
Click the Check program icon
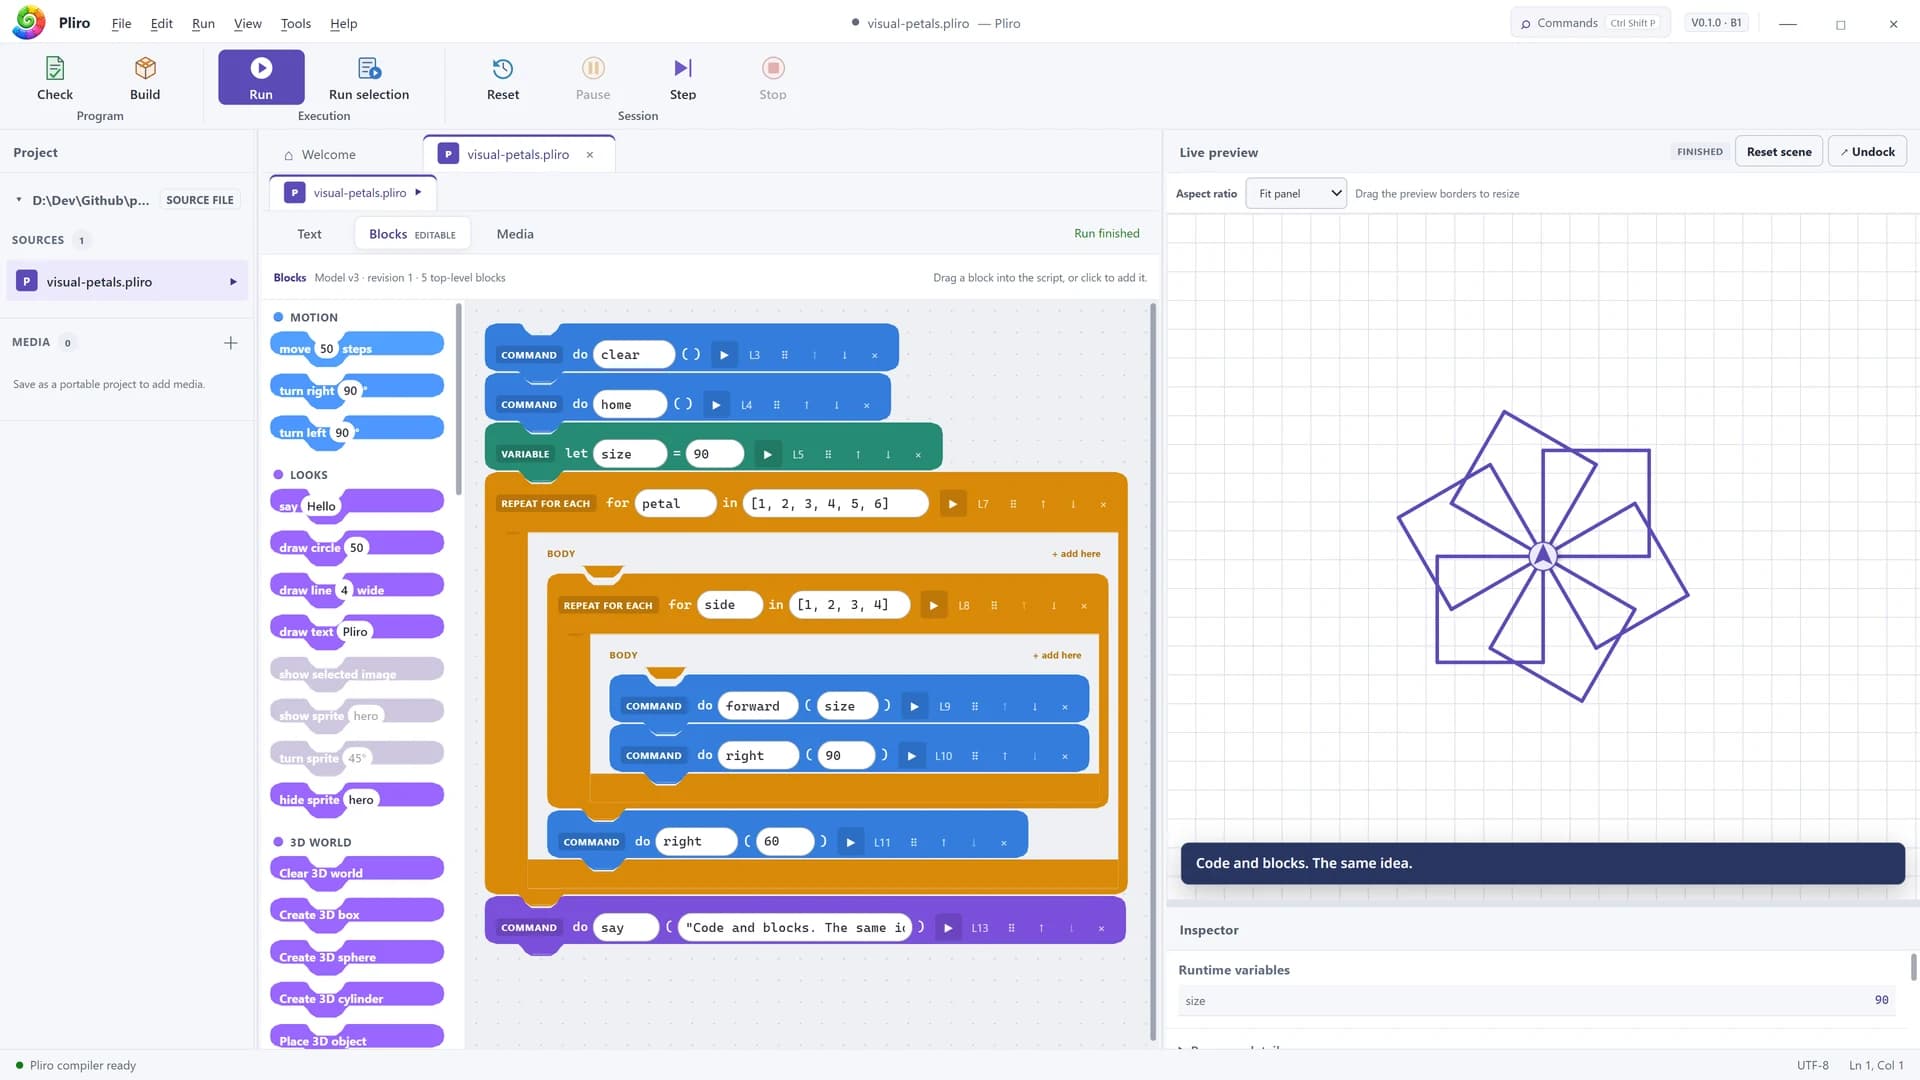[x=55, y=68]
